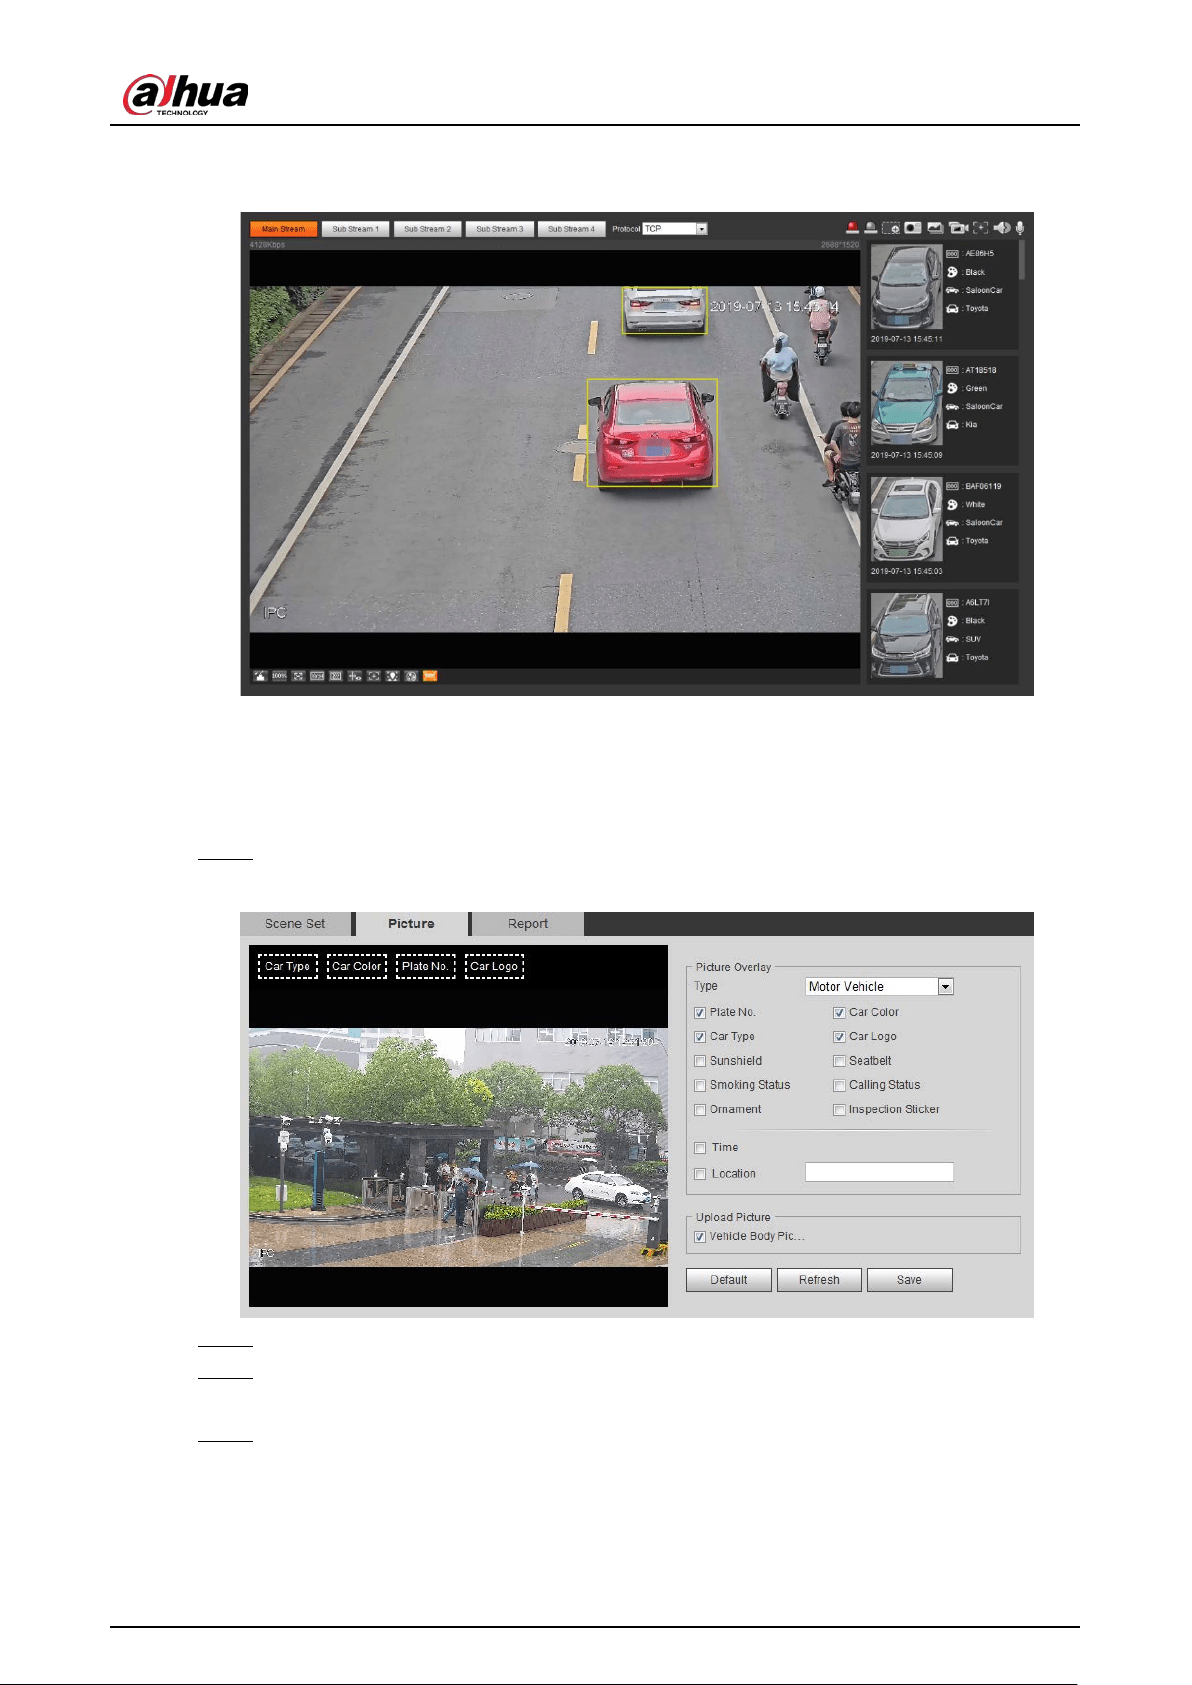
Task: Select the black Toyota AE86H5 thumbnail
Action: (906, 287)
